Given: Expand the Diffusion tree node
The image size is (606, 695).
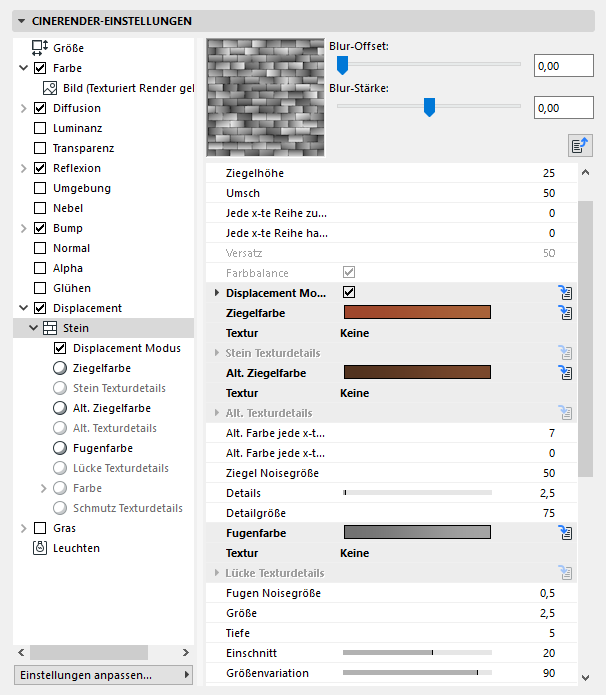Looking at the screenshot, I should 23,108.
